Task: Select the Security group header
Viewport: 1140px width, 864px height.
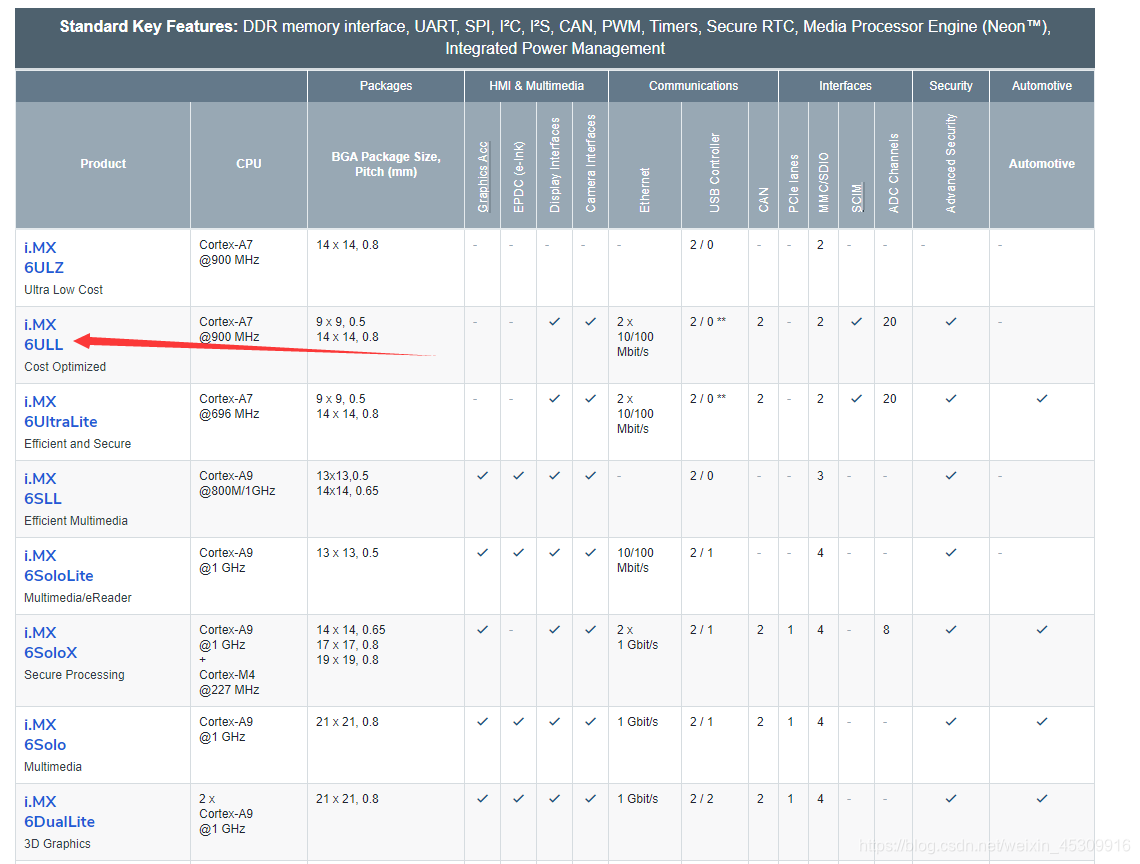Action: click(951, 86)
